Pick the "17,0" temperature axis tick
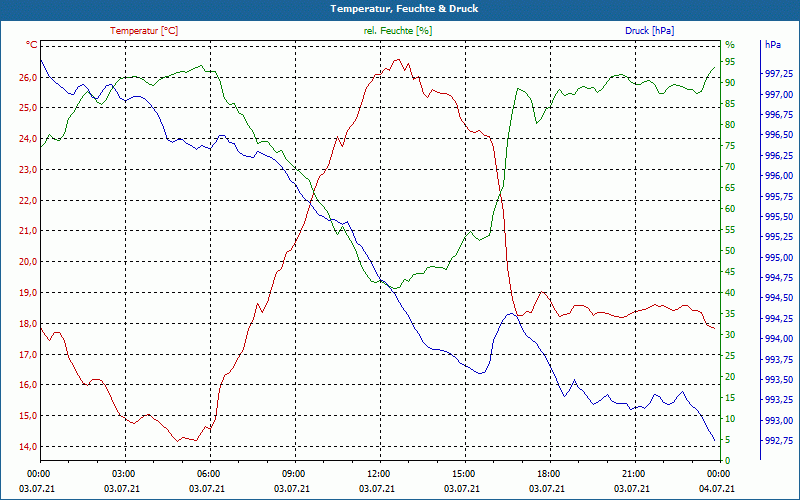Screen dimensions: 800x500 coord(28,354)
